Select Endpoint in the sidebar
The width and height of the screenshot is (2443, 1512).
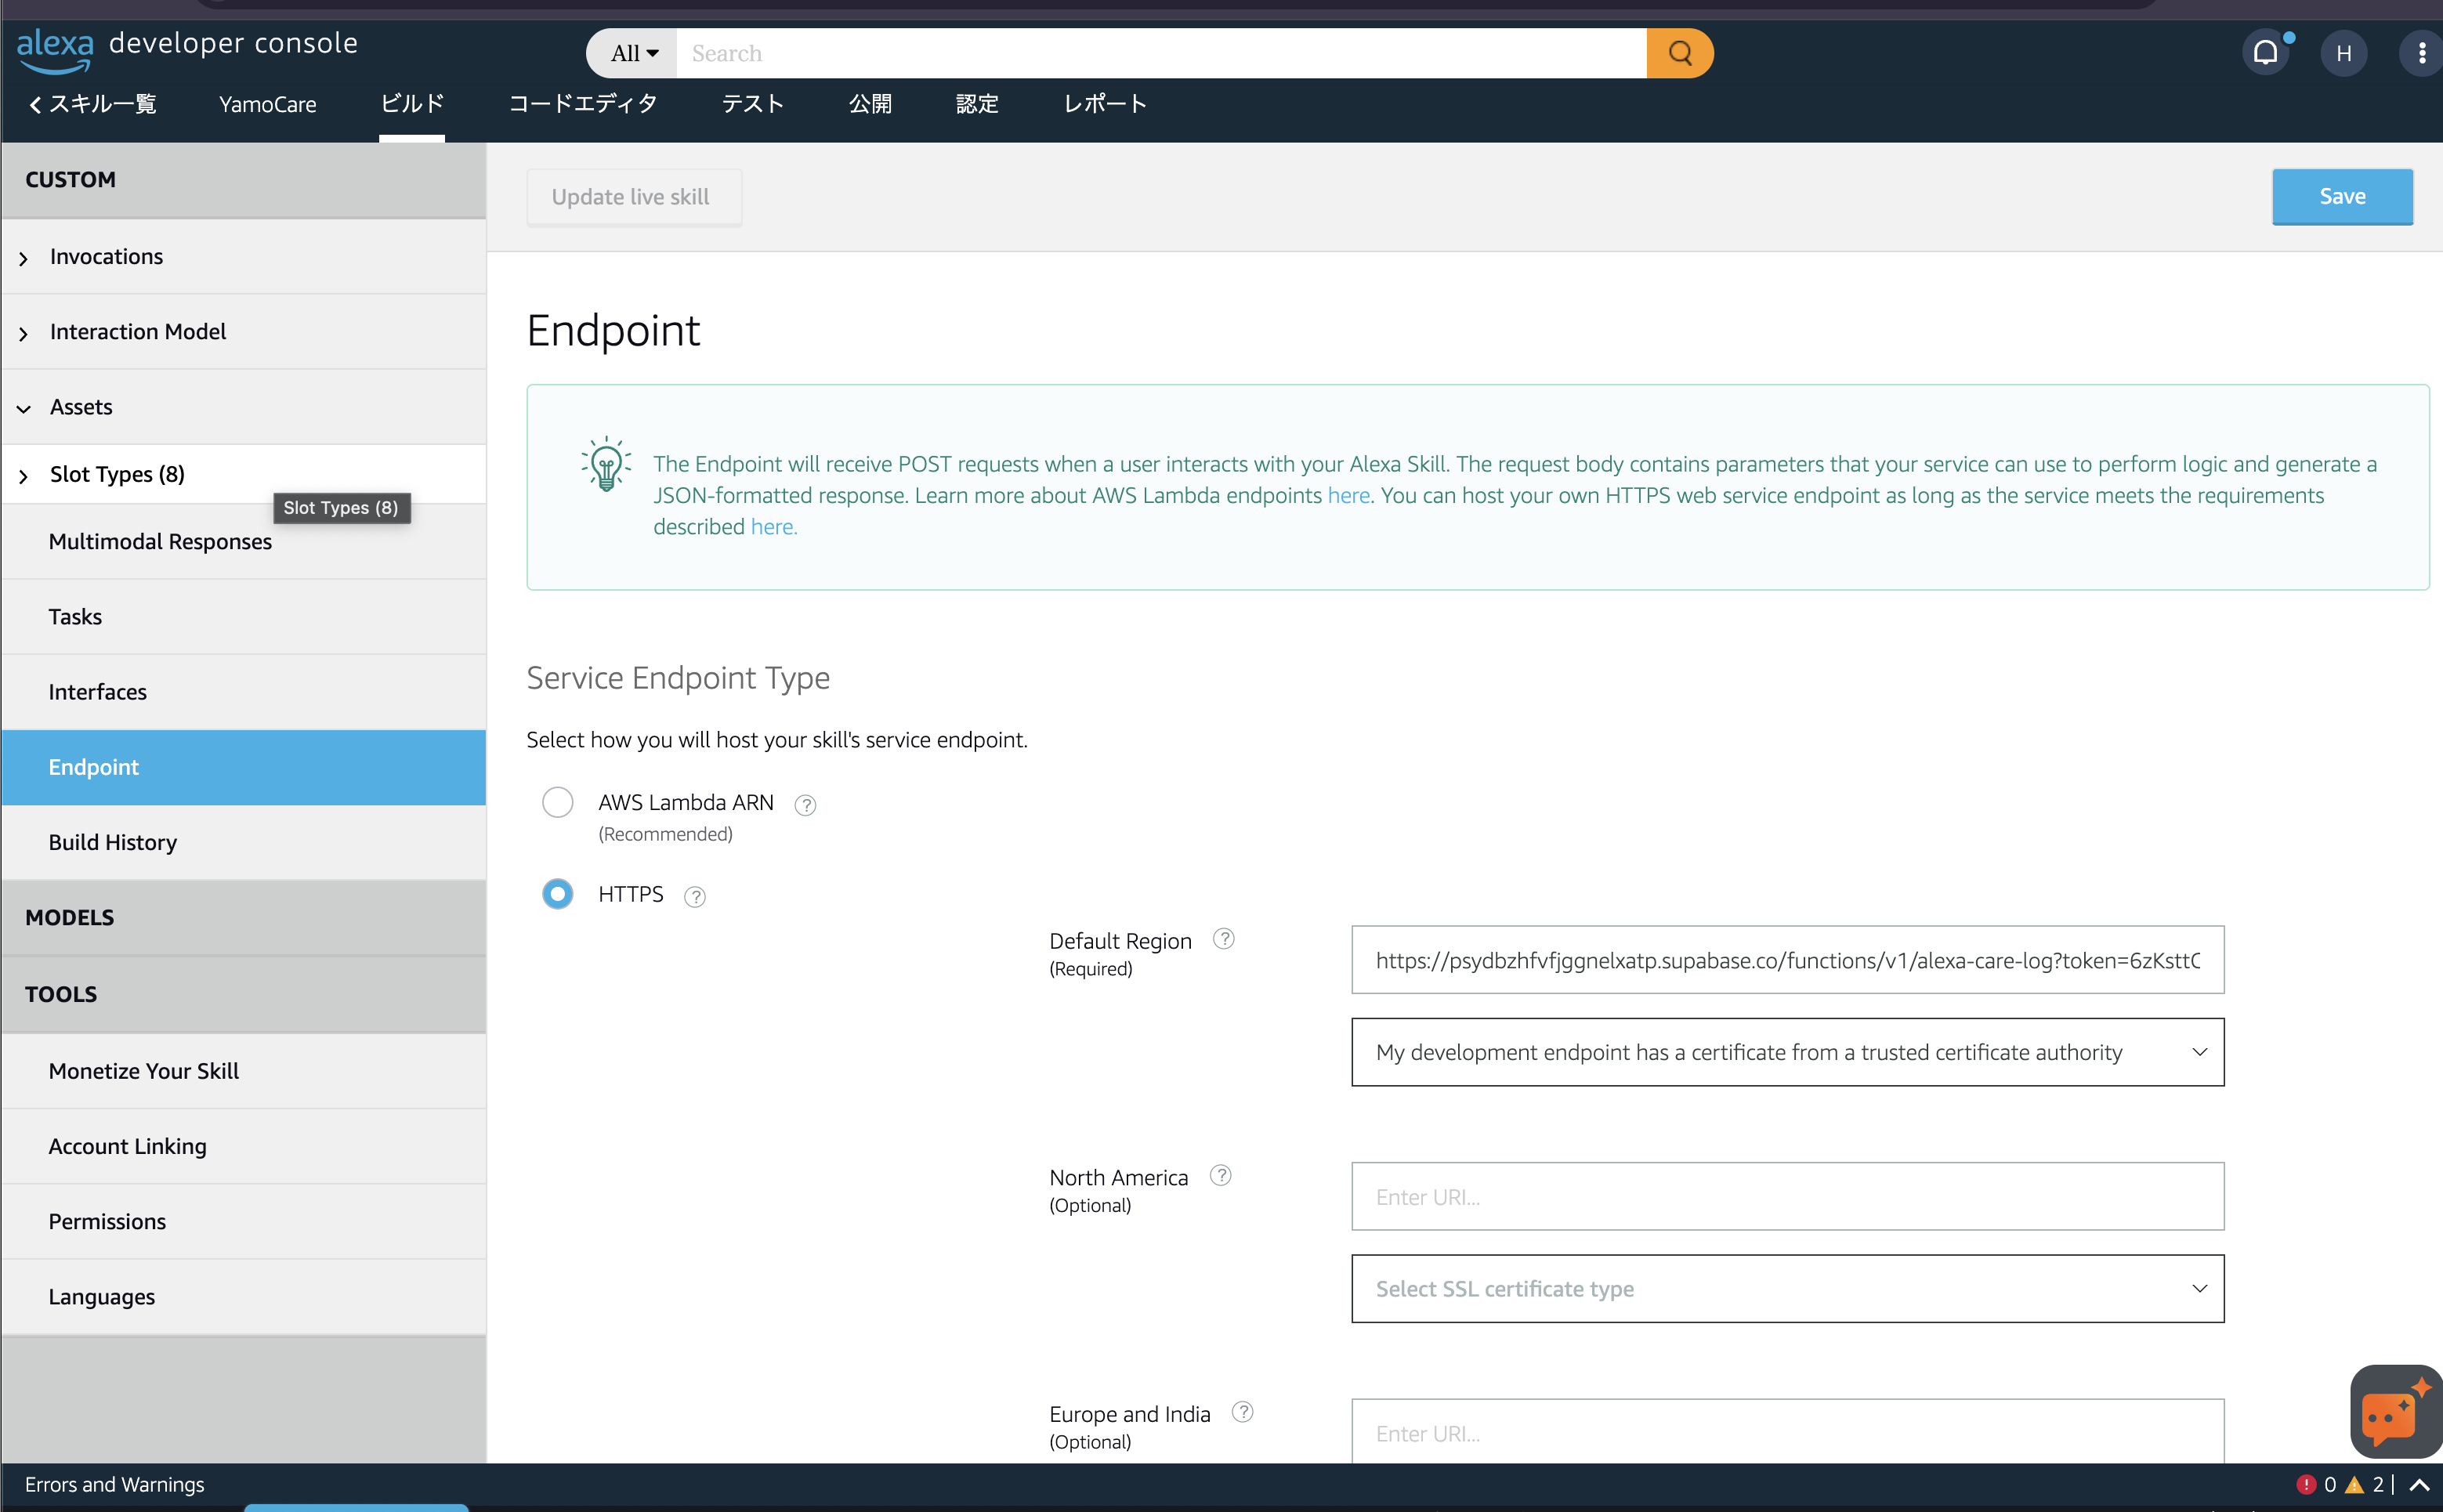pos(244,767)
